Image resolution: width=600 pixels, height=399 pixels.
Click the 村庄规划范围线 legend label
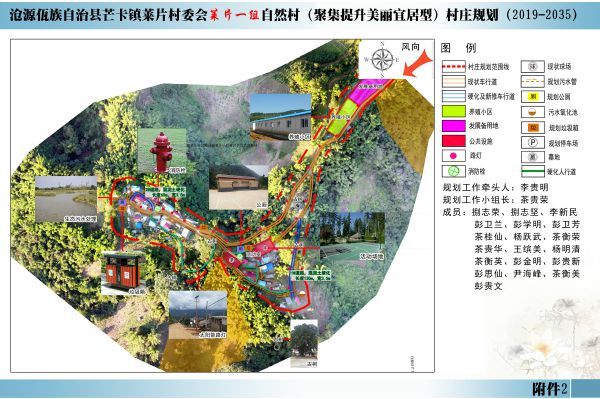[489, 67]
